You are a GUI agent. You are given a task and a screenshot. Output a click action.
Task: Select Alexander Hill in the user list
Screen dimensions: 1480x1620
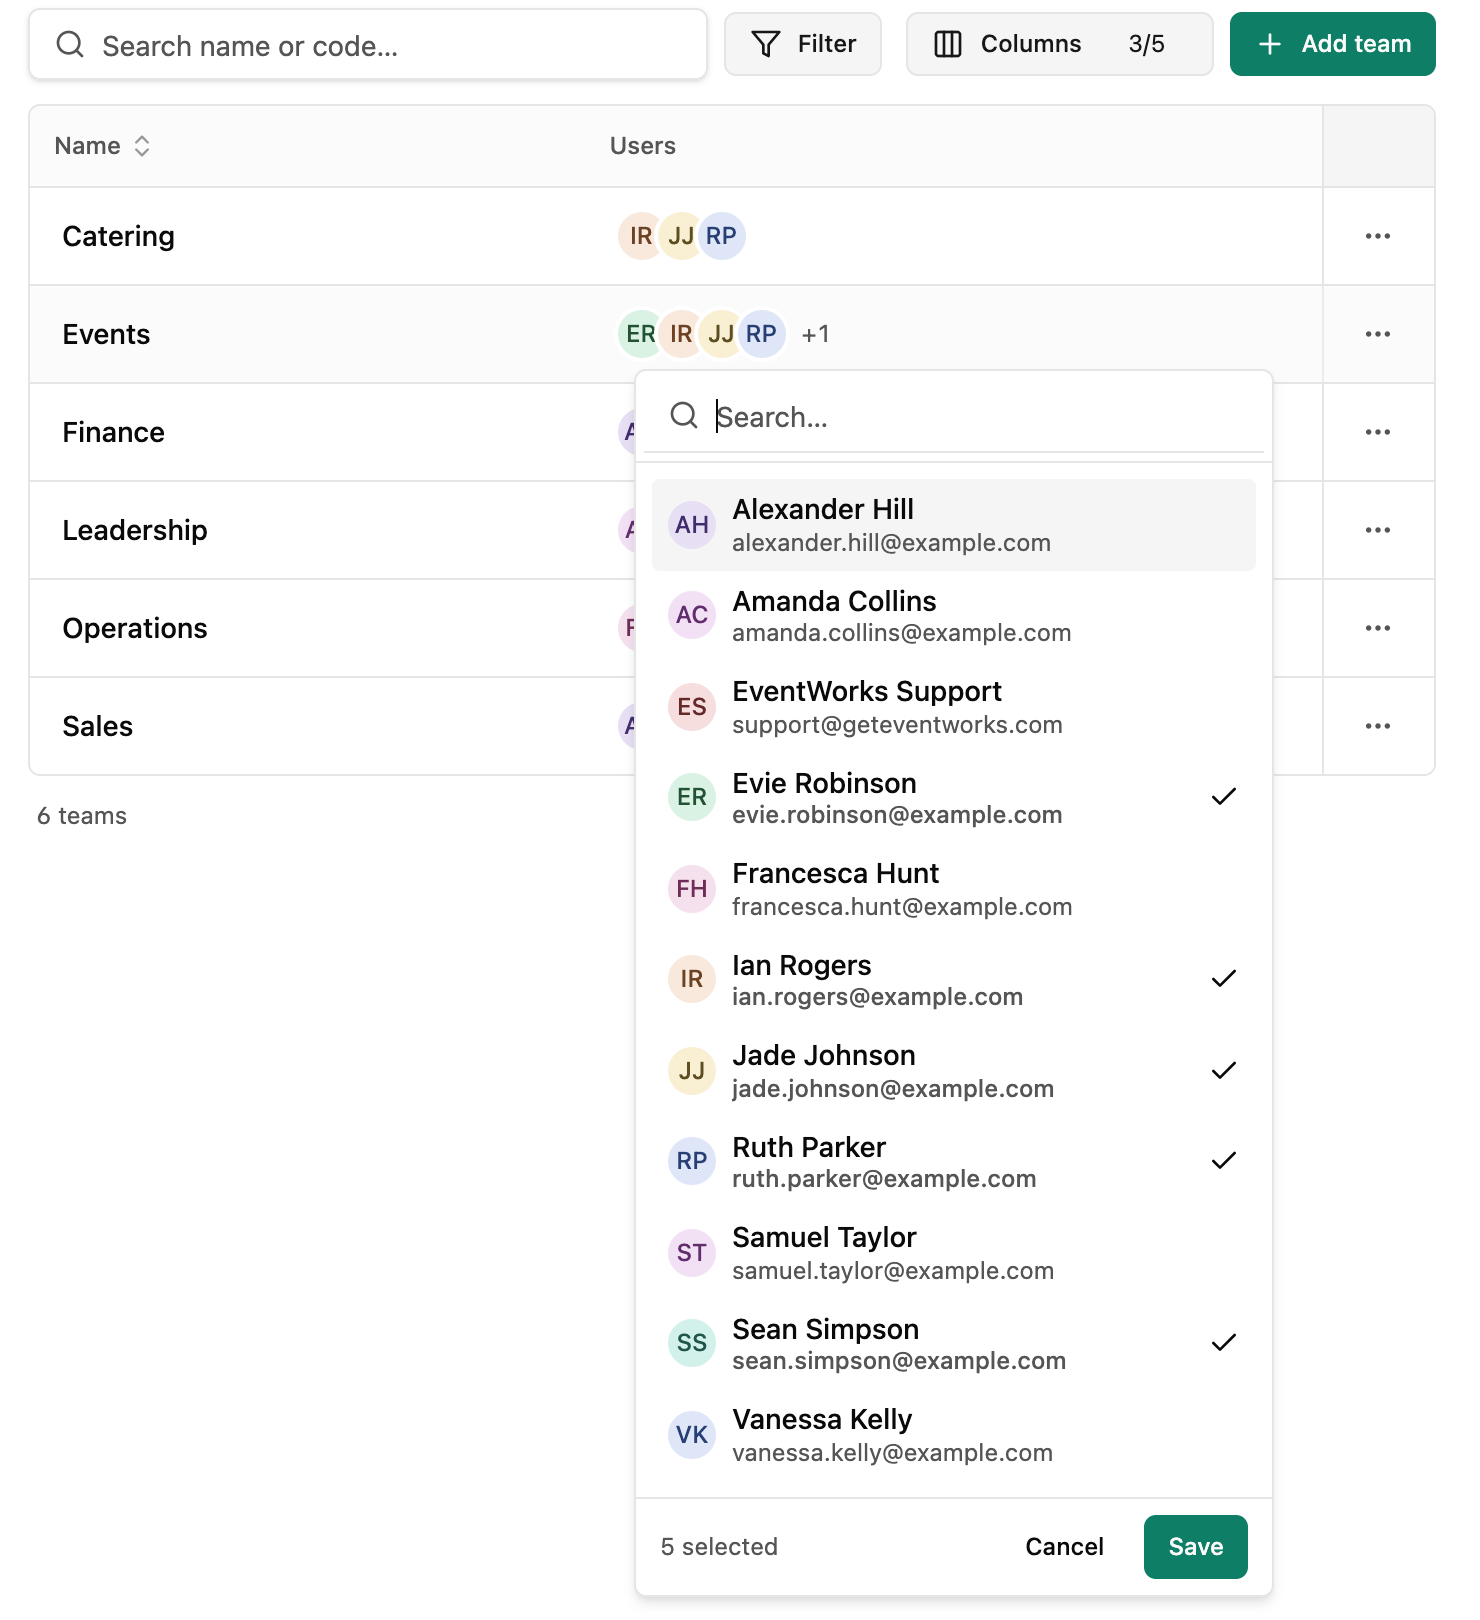(954, 525)
